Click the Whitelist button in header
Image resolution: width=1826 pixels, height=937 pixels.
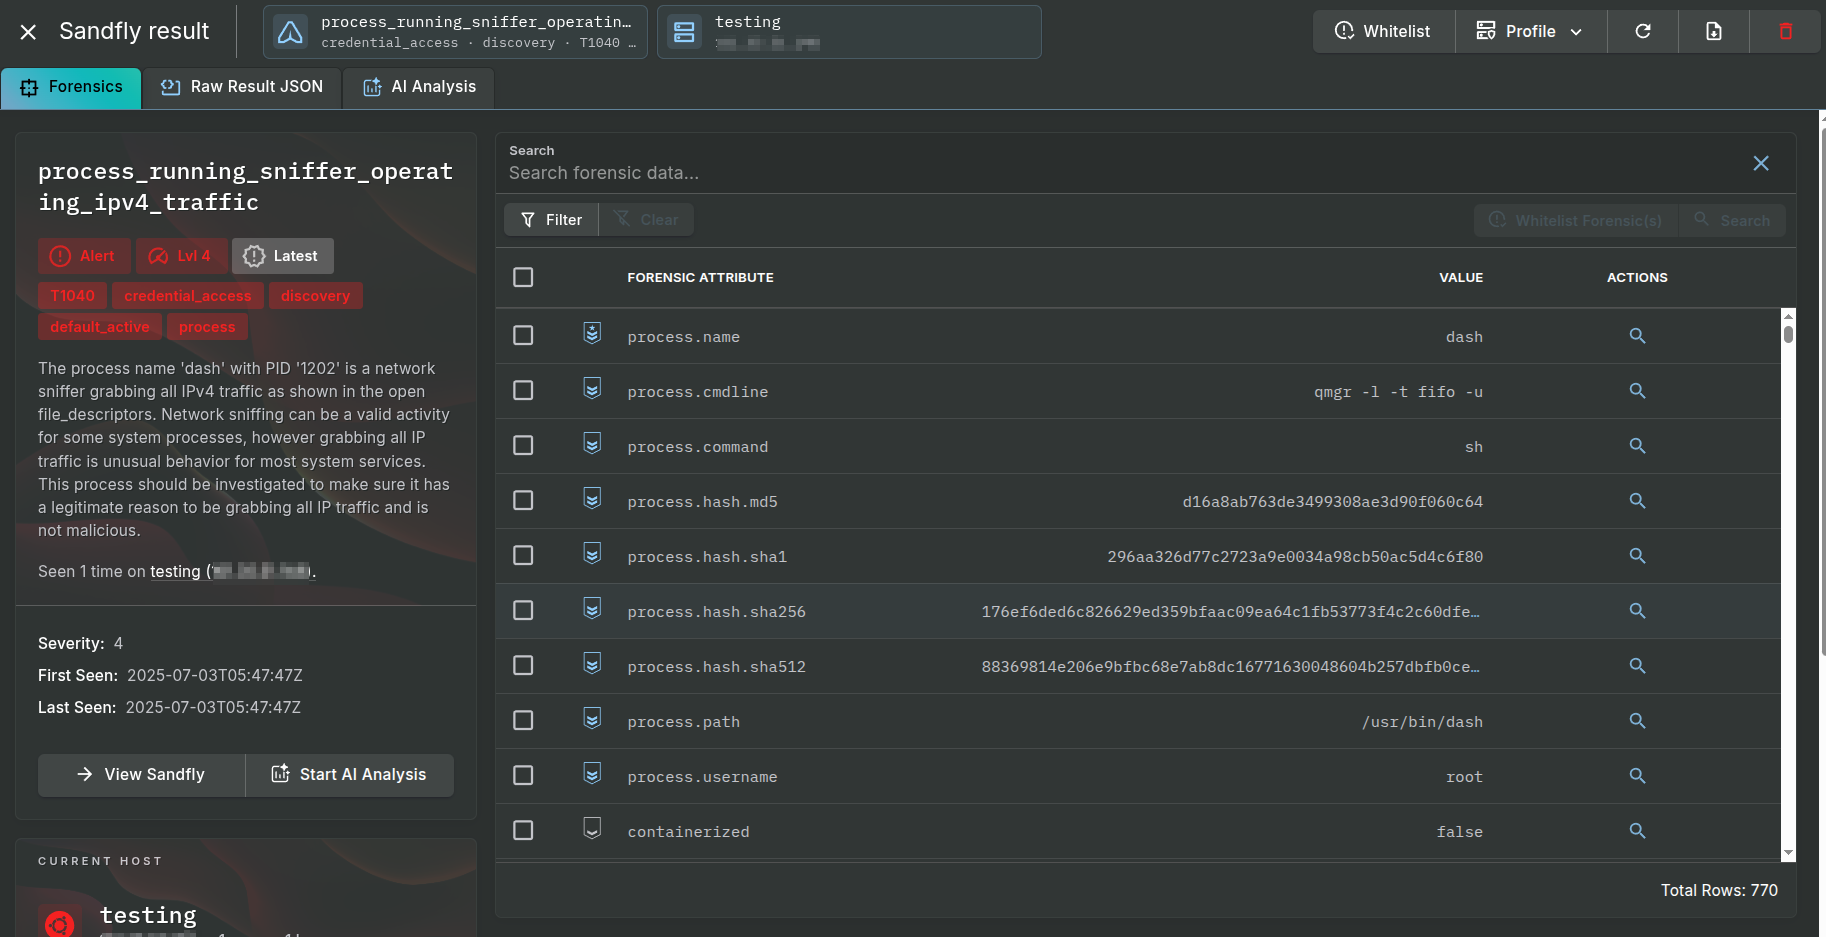(x=1383, y=31)
